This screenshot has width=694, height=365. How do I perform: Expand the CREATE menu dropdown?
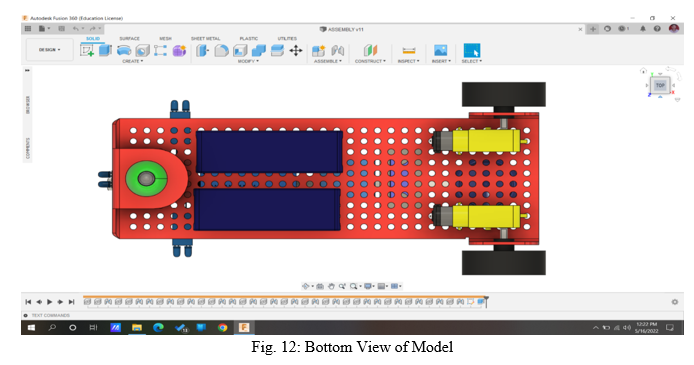[132, 61]
